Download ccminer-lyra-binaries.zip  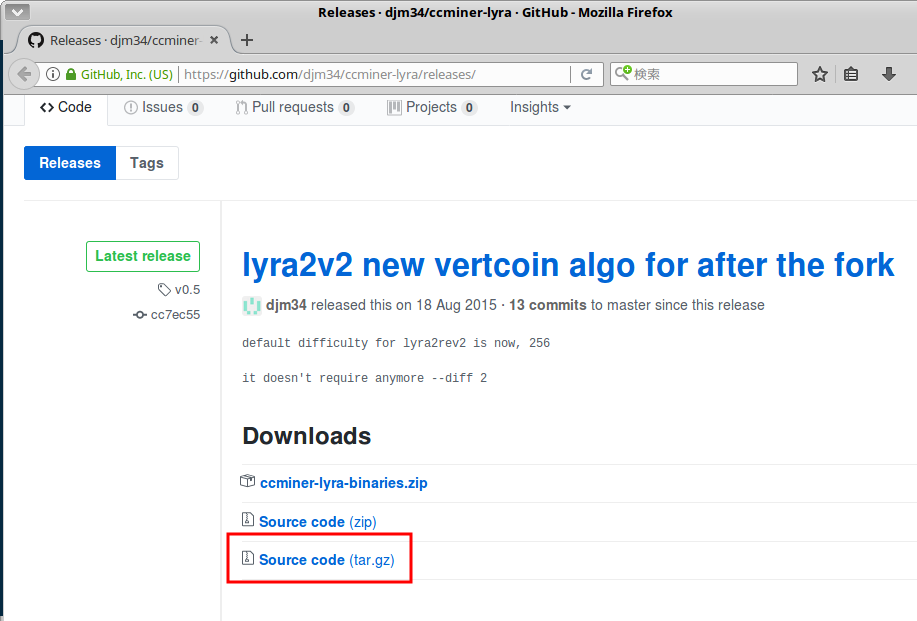343,483
